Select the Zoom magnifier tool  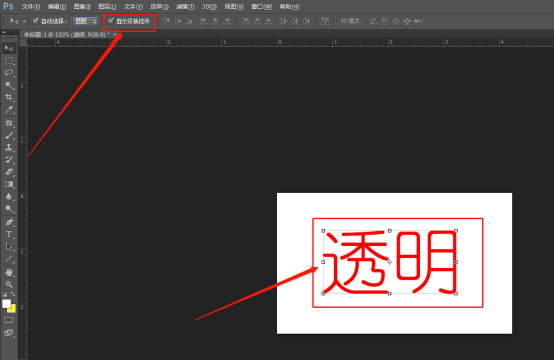[x=9, y=284]
